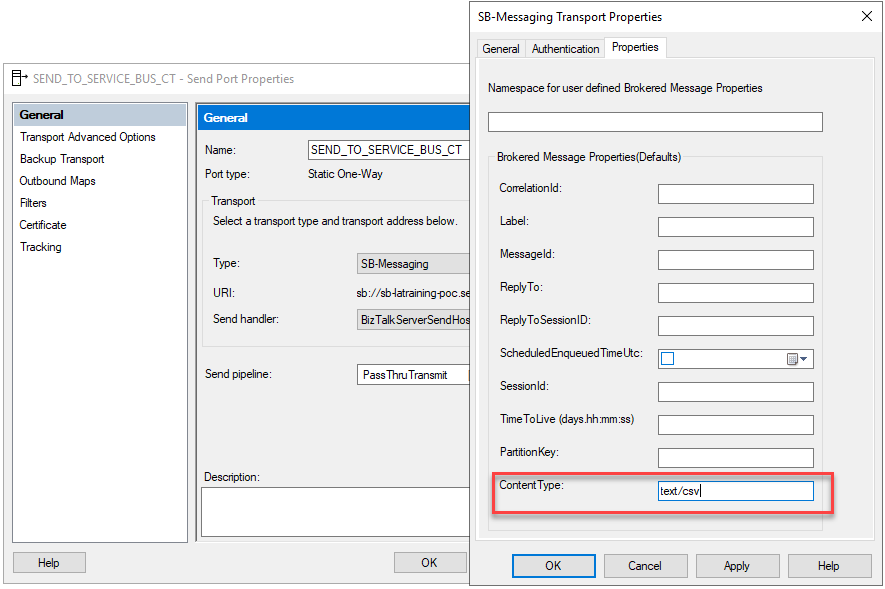Switch to the General tab in SB-Messaging dialog
Screen dimensions: 885x589
[500, 47]
